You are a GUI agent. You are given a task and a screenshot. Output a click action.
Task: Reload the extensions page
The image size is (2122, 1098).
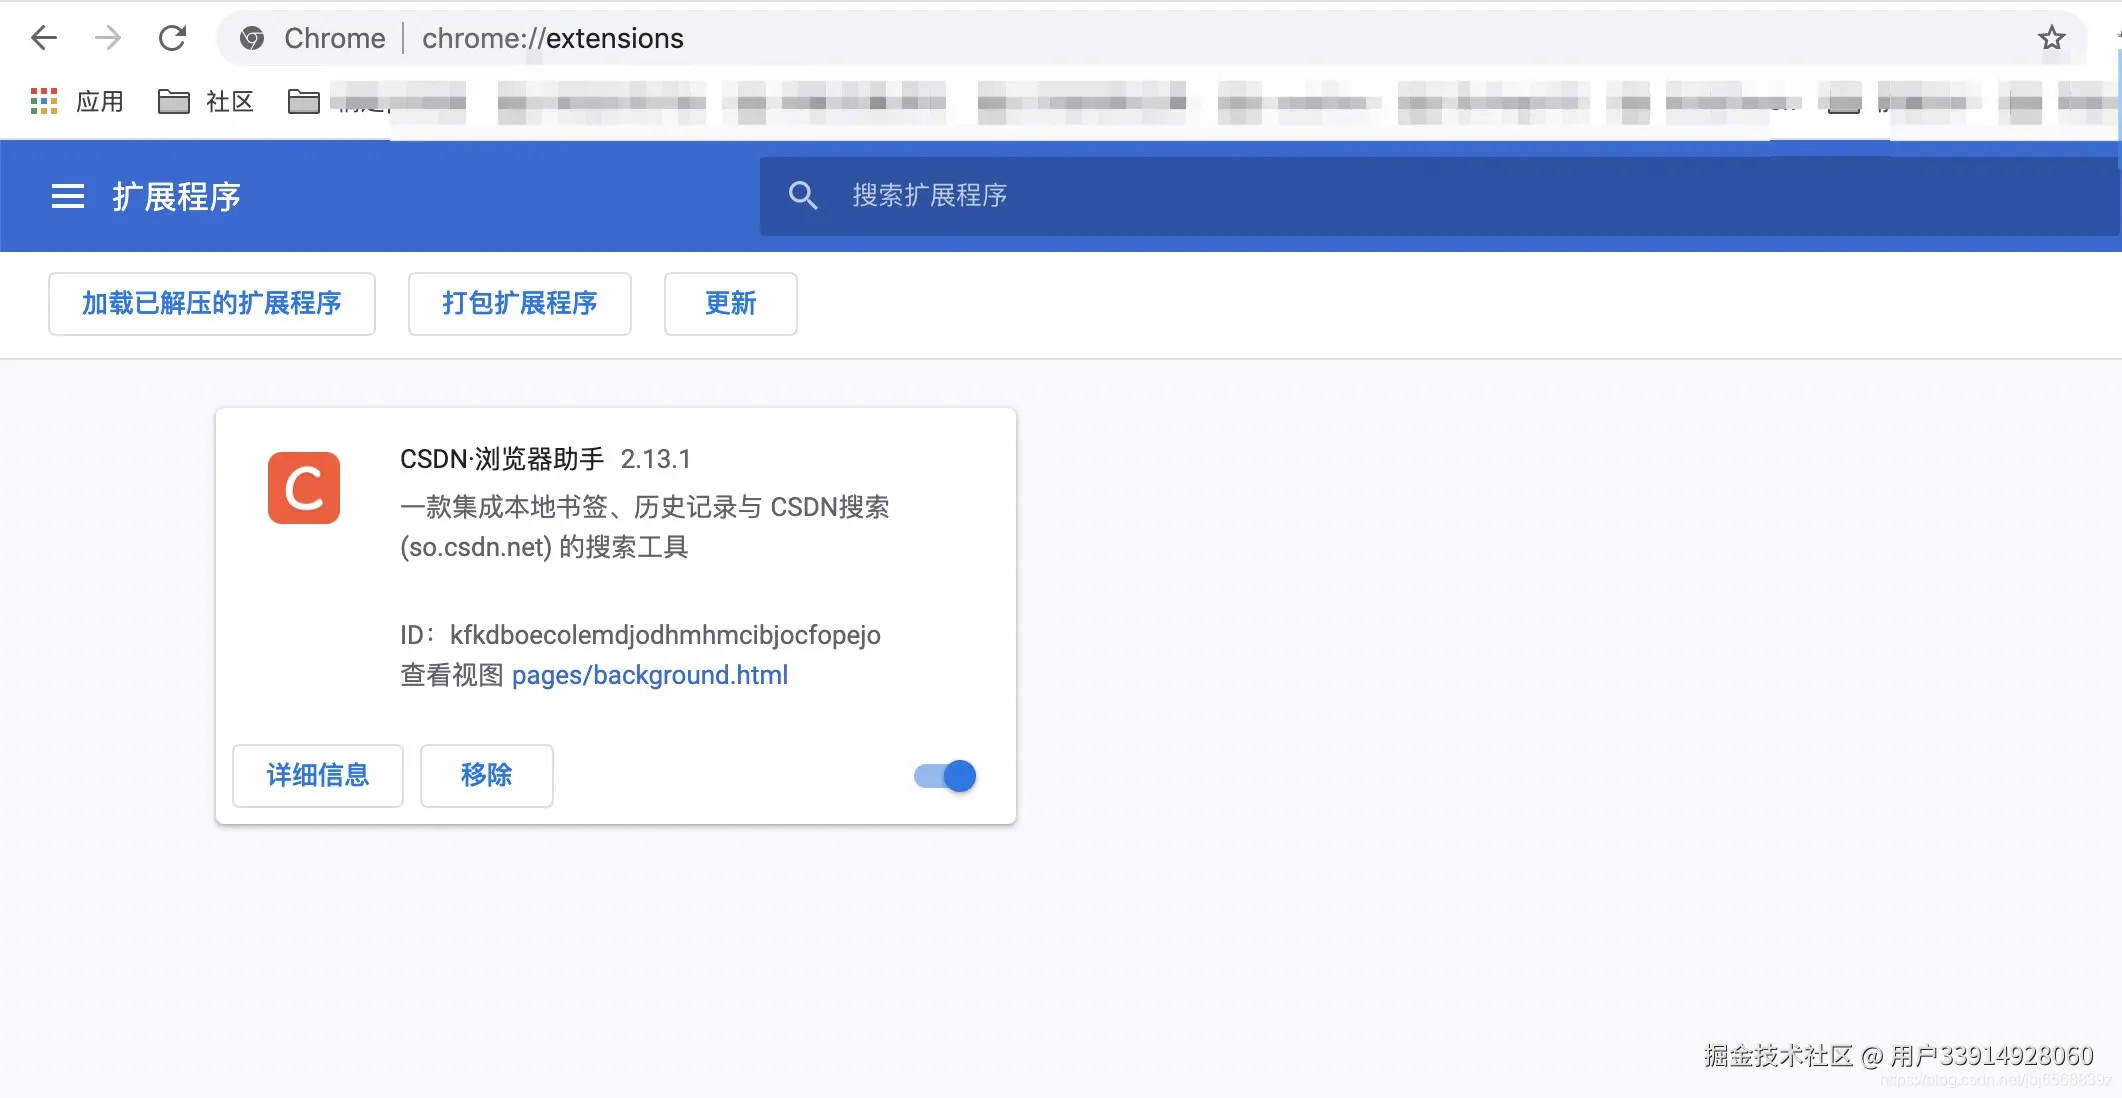[x=172, y=38]
